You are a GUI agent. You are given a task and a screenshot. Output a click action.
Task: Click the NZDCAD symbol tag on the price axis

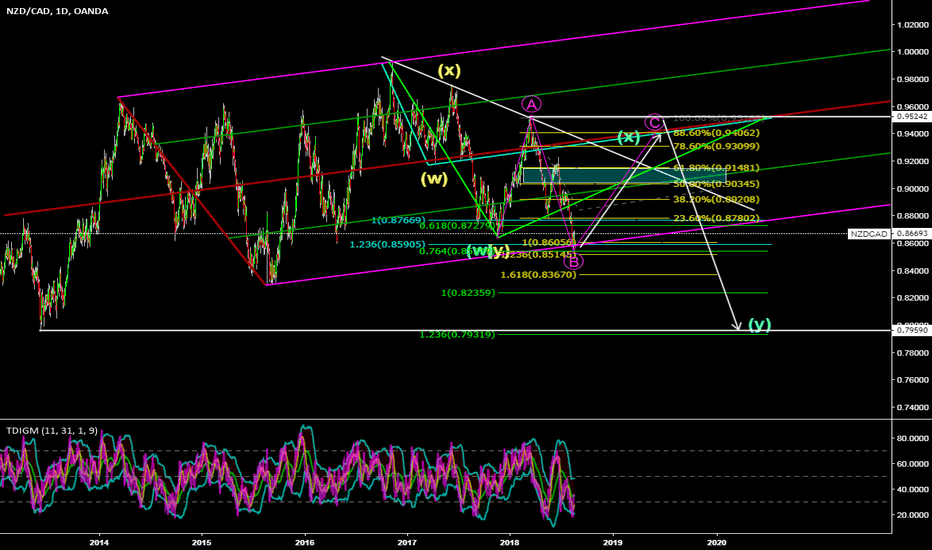tap(868, 234)
